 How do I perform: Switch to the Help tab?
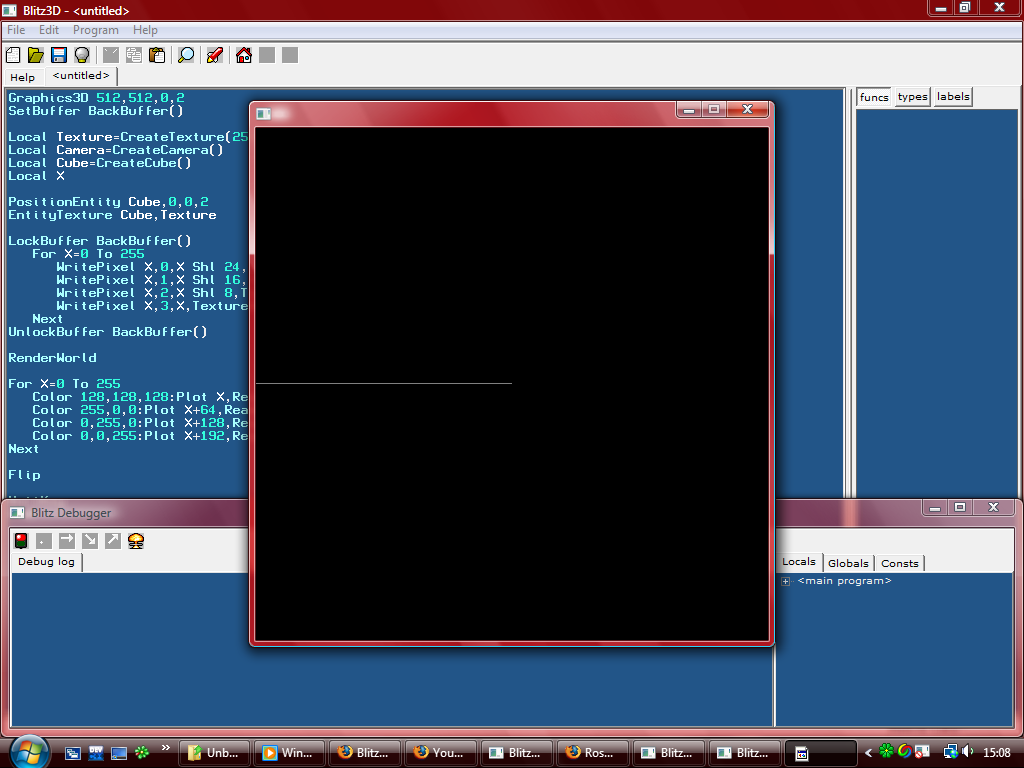22,77
